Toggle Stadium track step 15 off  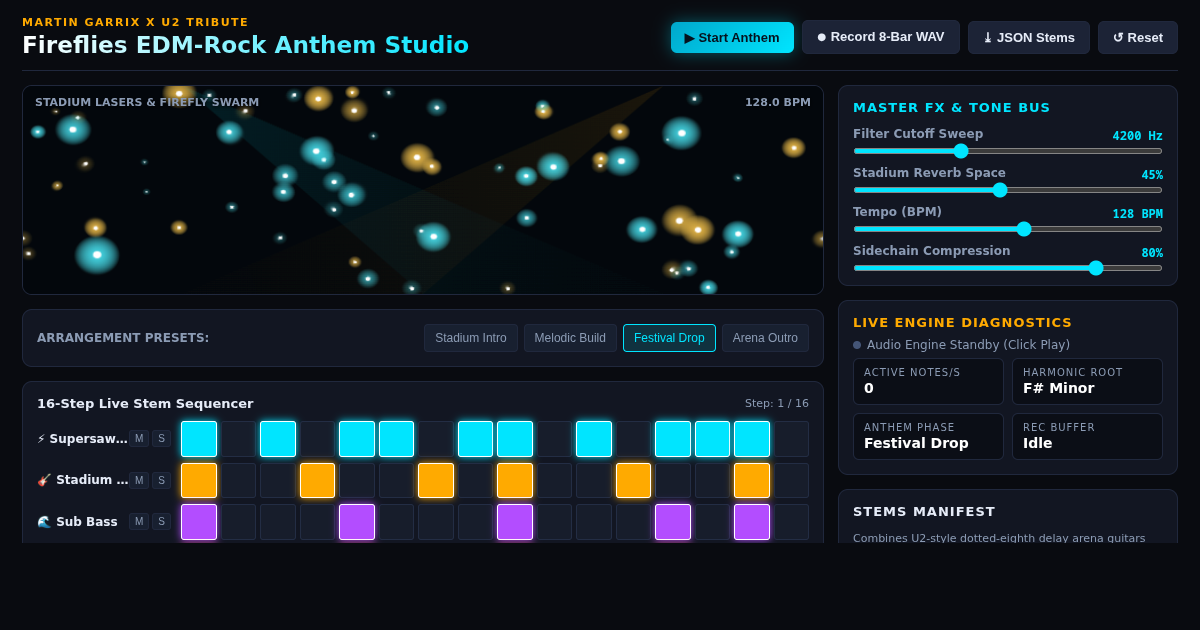[x=752, y=480]
